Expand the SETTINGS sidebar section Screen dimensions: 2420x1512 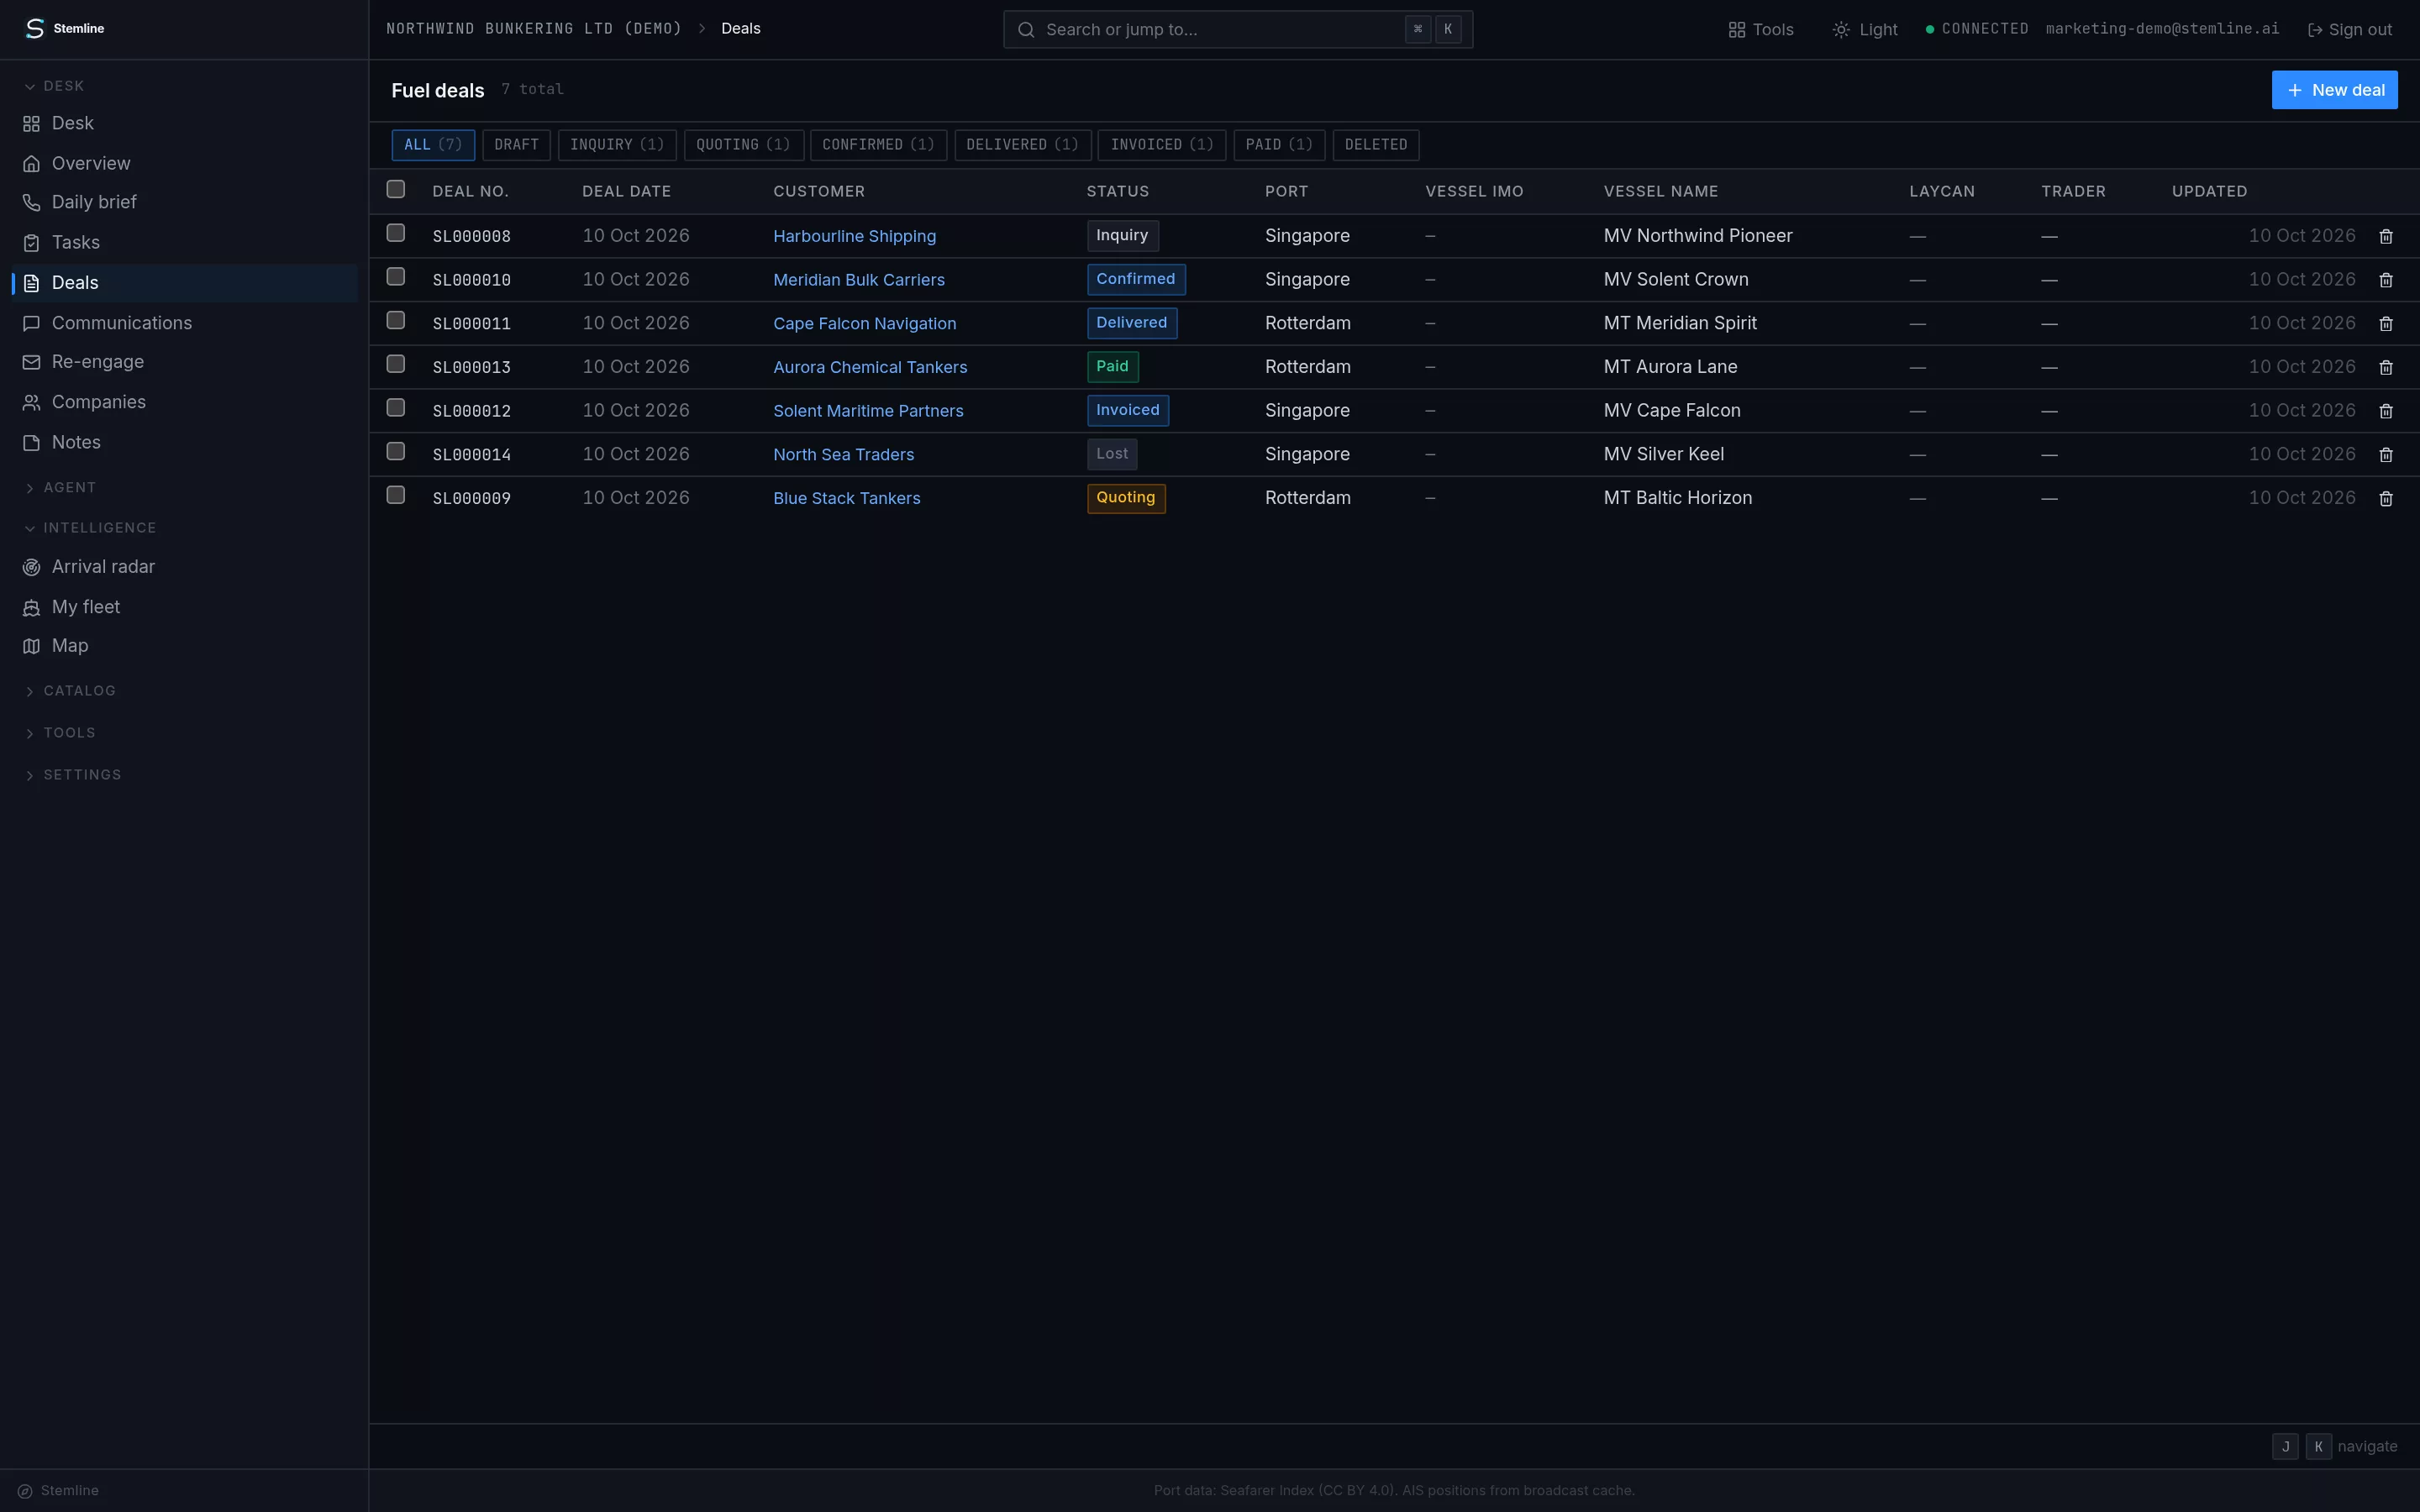click(x=72, y=775)
